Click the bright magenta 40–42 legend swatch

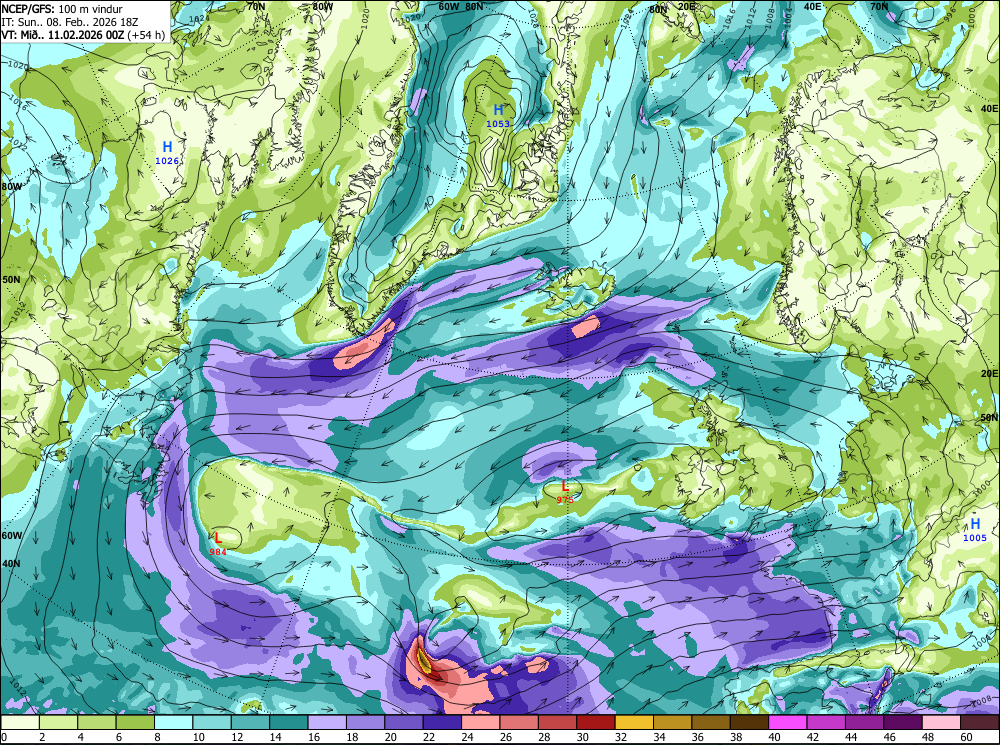click(x=787, y=722)
